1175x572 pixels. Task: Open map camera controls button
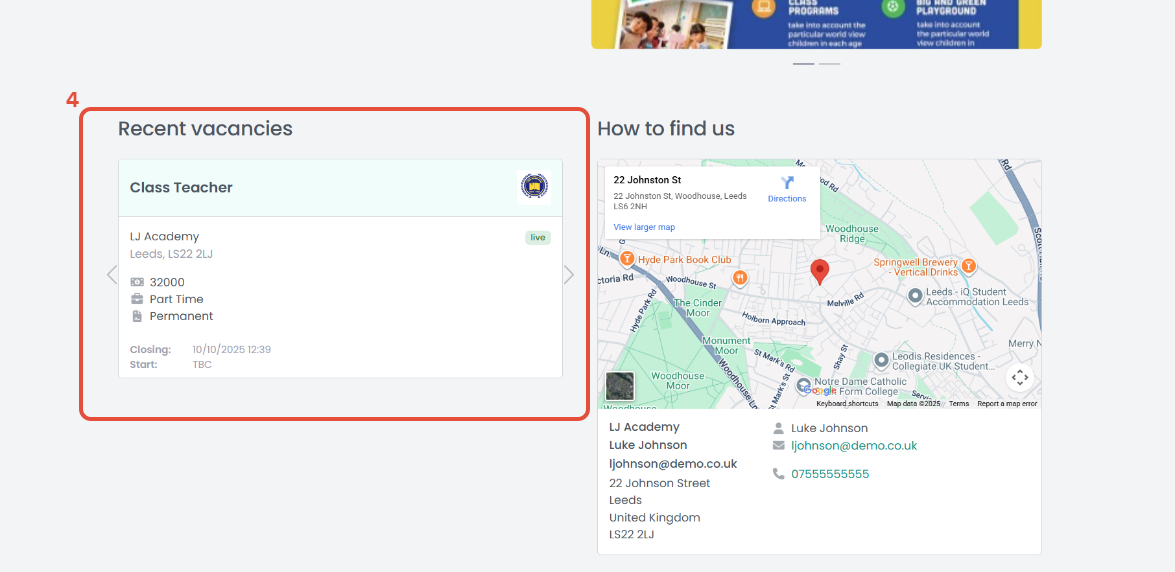(x=1020, y=378)
